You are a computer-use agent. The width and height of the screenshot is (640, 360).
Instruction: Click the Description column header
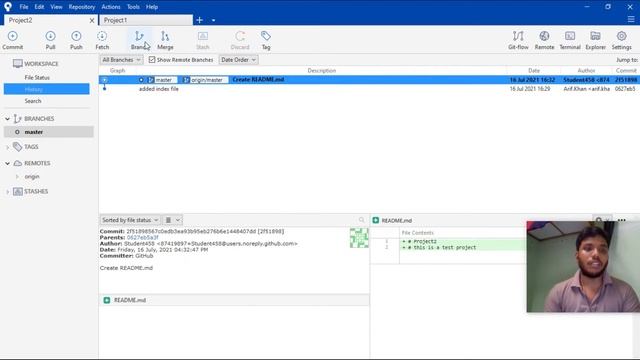322,71
